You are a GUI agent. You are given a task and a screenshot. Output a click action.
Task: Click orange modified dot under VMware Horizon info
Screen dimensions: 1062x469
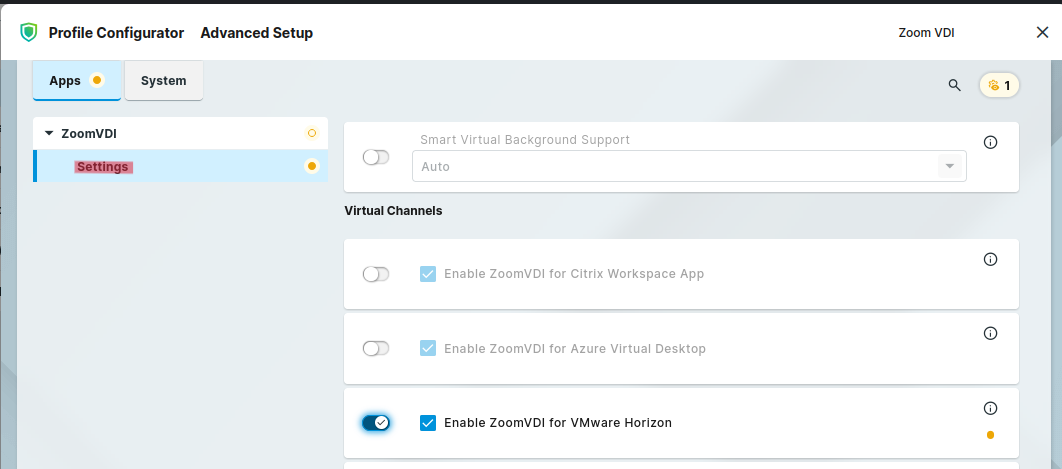pos(990,435)
